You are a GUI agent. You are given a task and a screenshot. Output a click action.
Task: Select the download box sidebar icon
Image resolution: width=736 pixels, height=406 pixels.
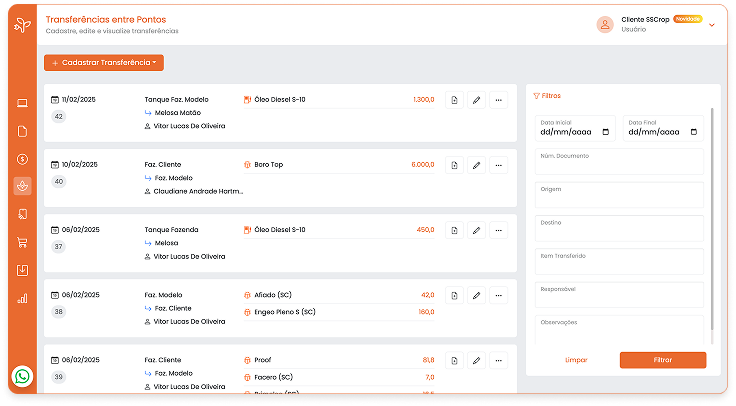click(23, 270)
